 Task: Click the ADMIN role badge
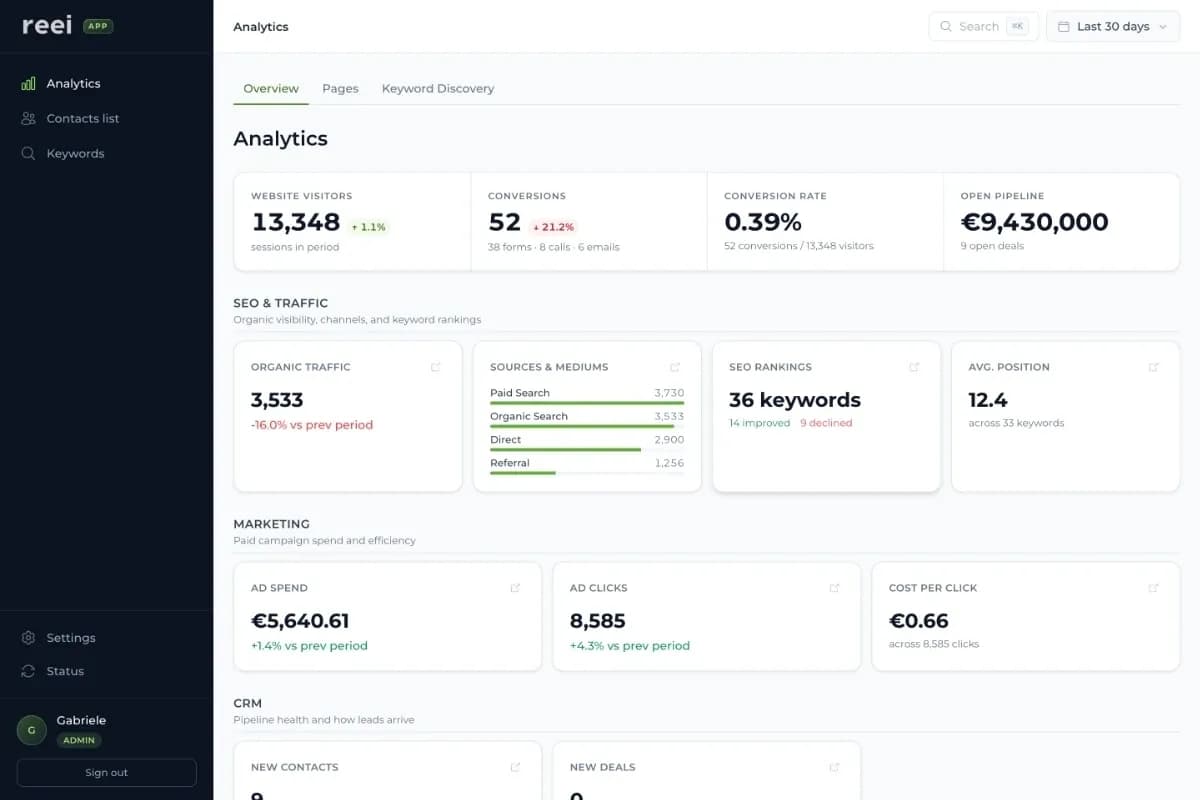click(79, 741)
